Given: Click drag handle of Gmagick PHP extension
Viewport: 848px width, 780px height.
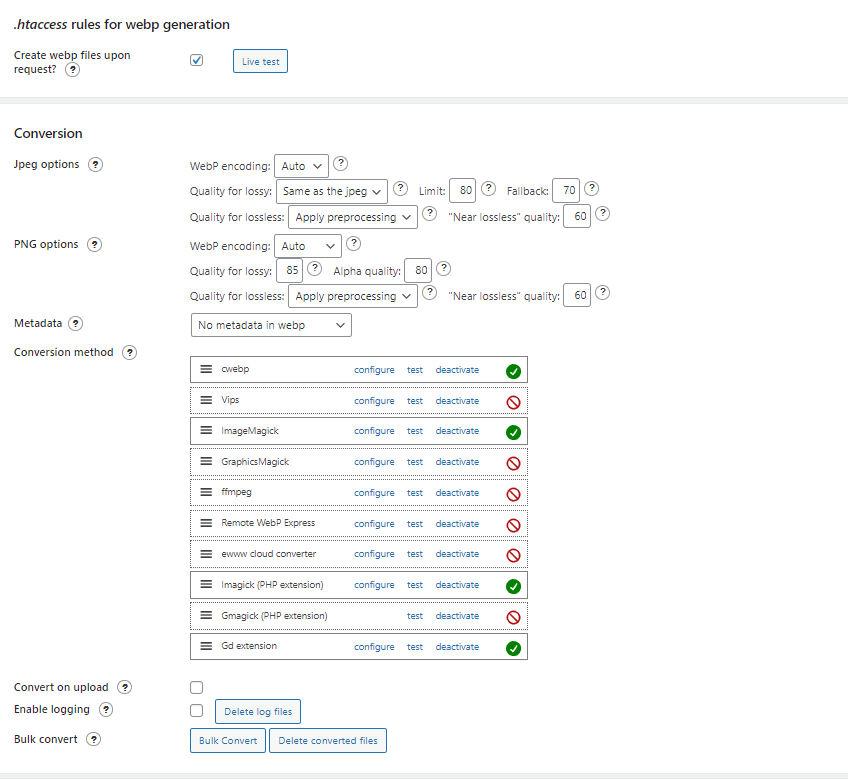Looking at the screenshot, I should pos(206,616).
